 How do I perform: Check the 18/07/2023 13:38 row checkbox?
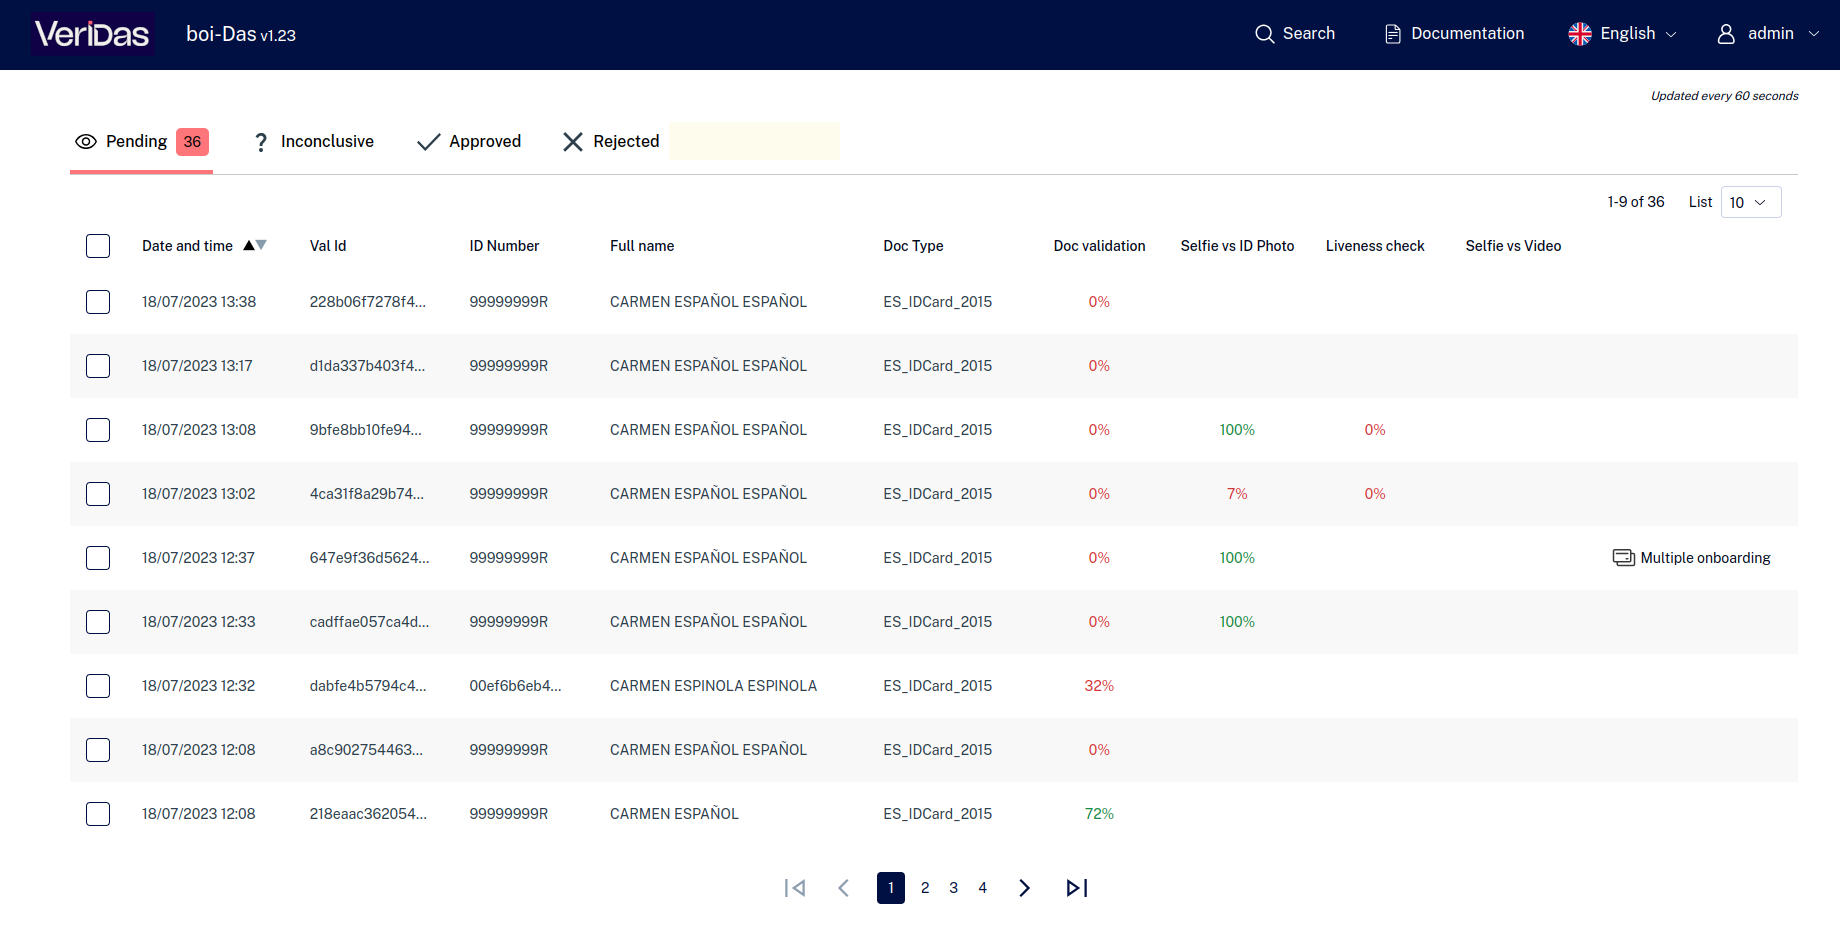coord(98,302)
